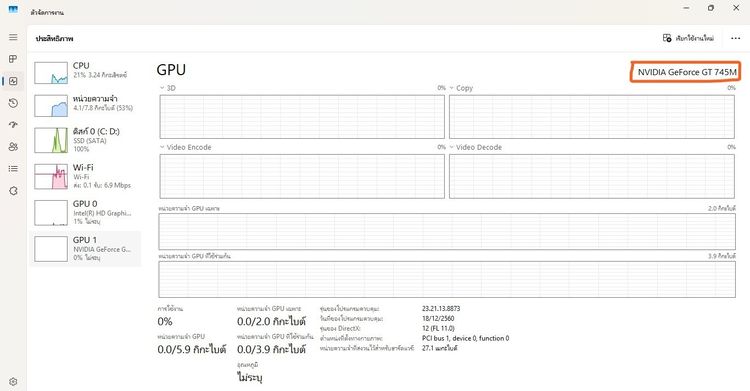Click the 27.1 reserved memory value

[x=440, y=348]
